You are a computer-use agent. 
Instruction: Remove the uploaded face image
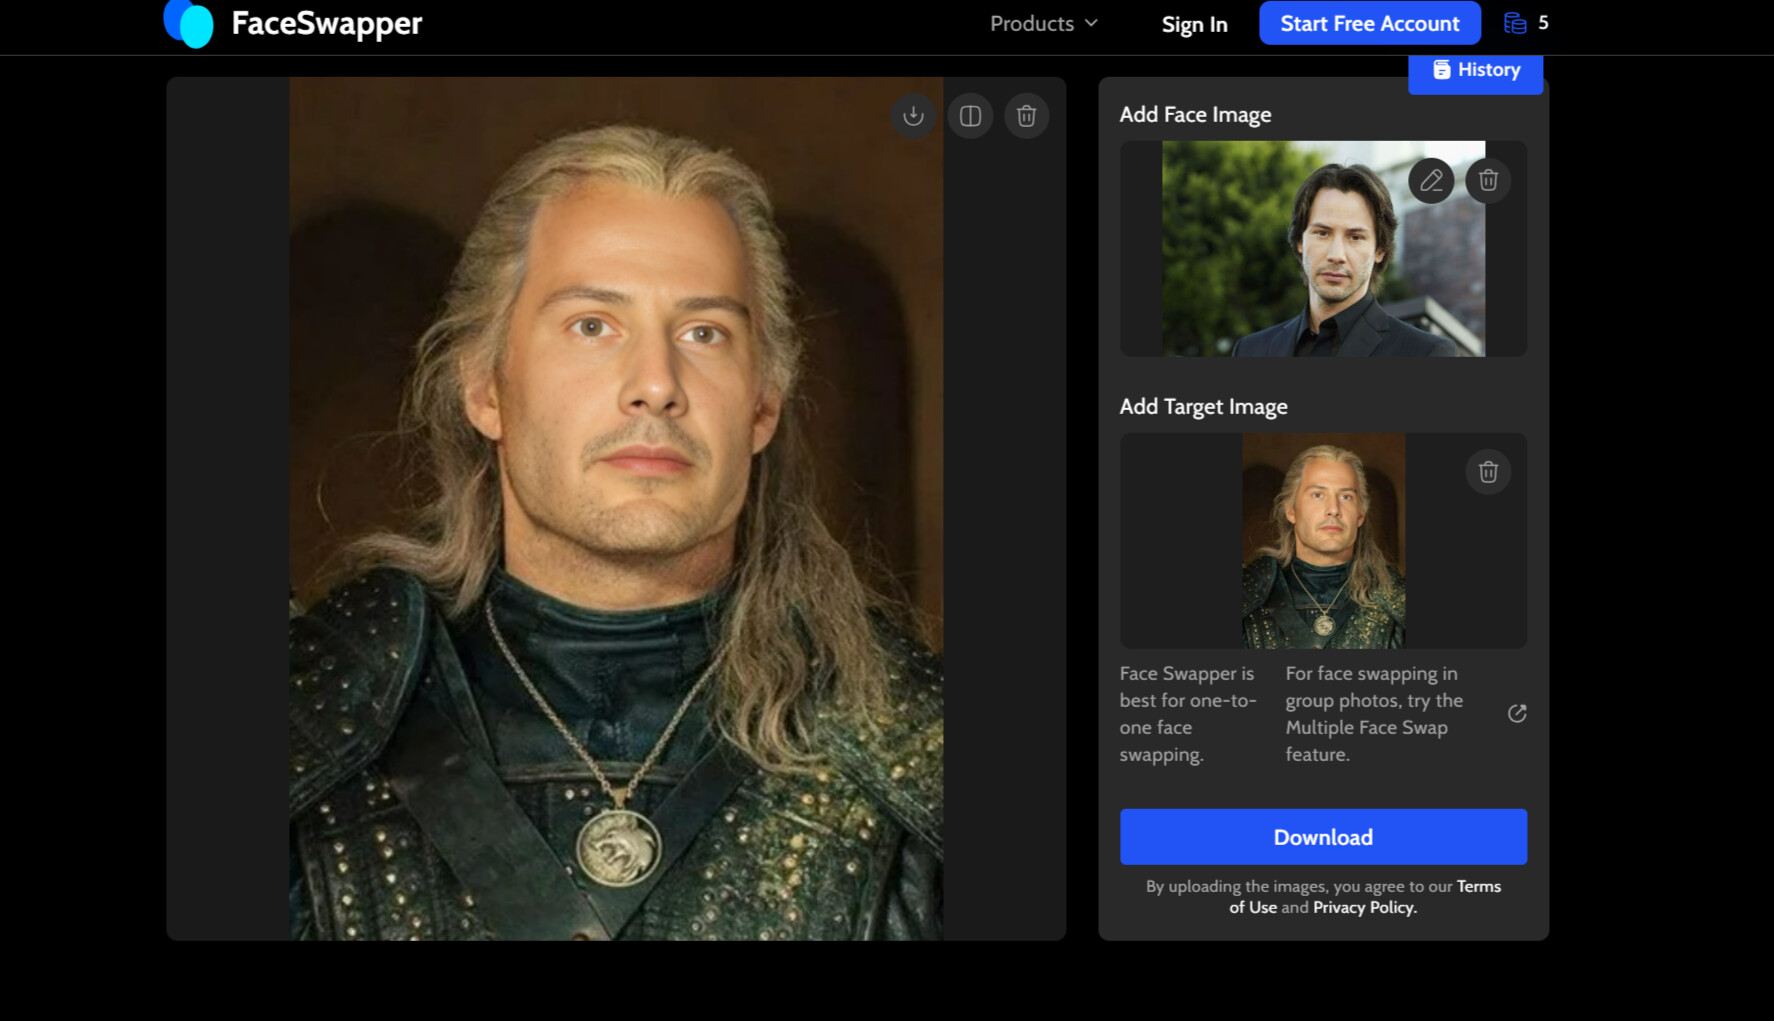[1488, 181]
